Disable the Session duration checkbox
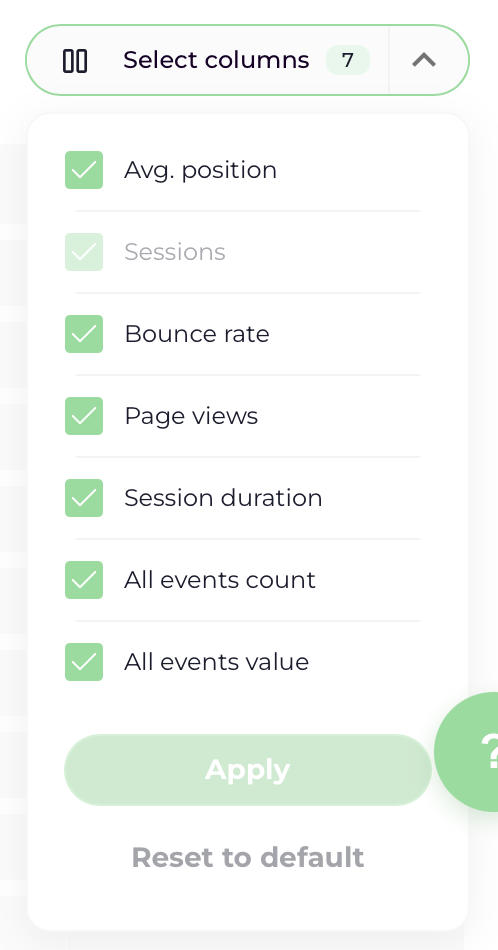 pos(84,498)
